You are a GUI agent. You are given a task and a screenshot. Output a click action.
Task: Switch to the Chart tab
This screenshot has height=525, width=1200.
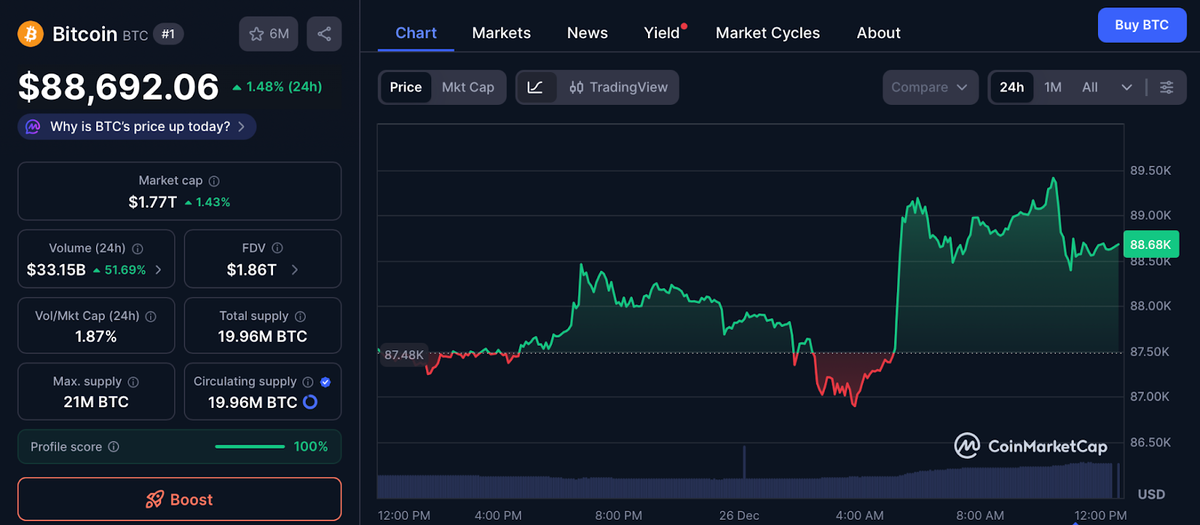pyautogui.click(x=416, y=33)
